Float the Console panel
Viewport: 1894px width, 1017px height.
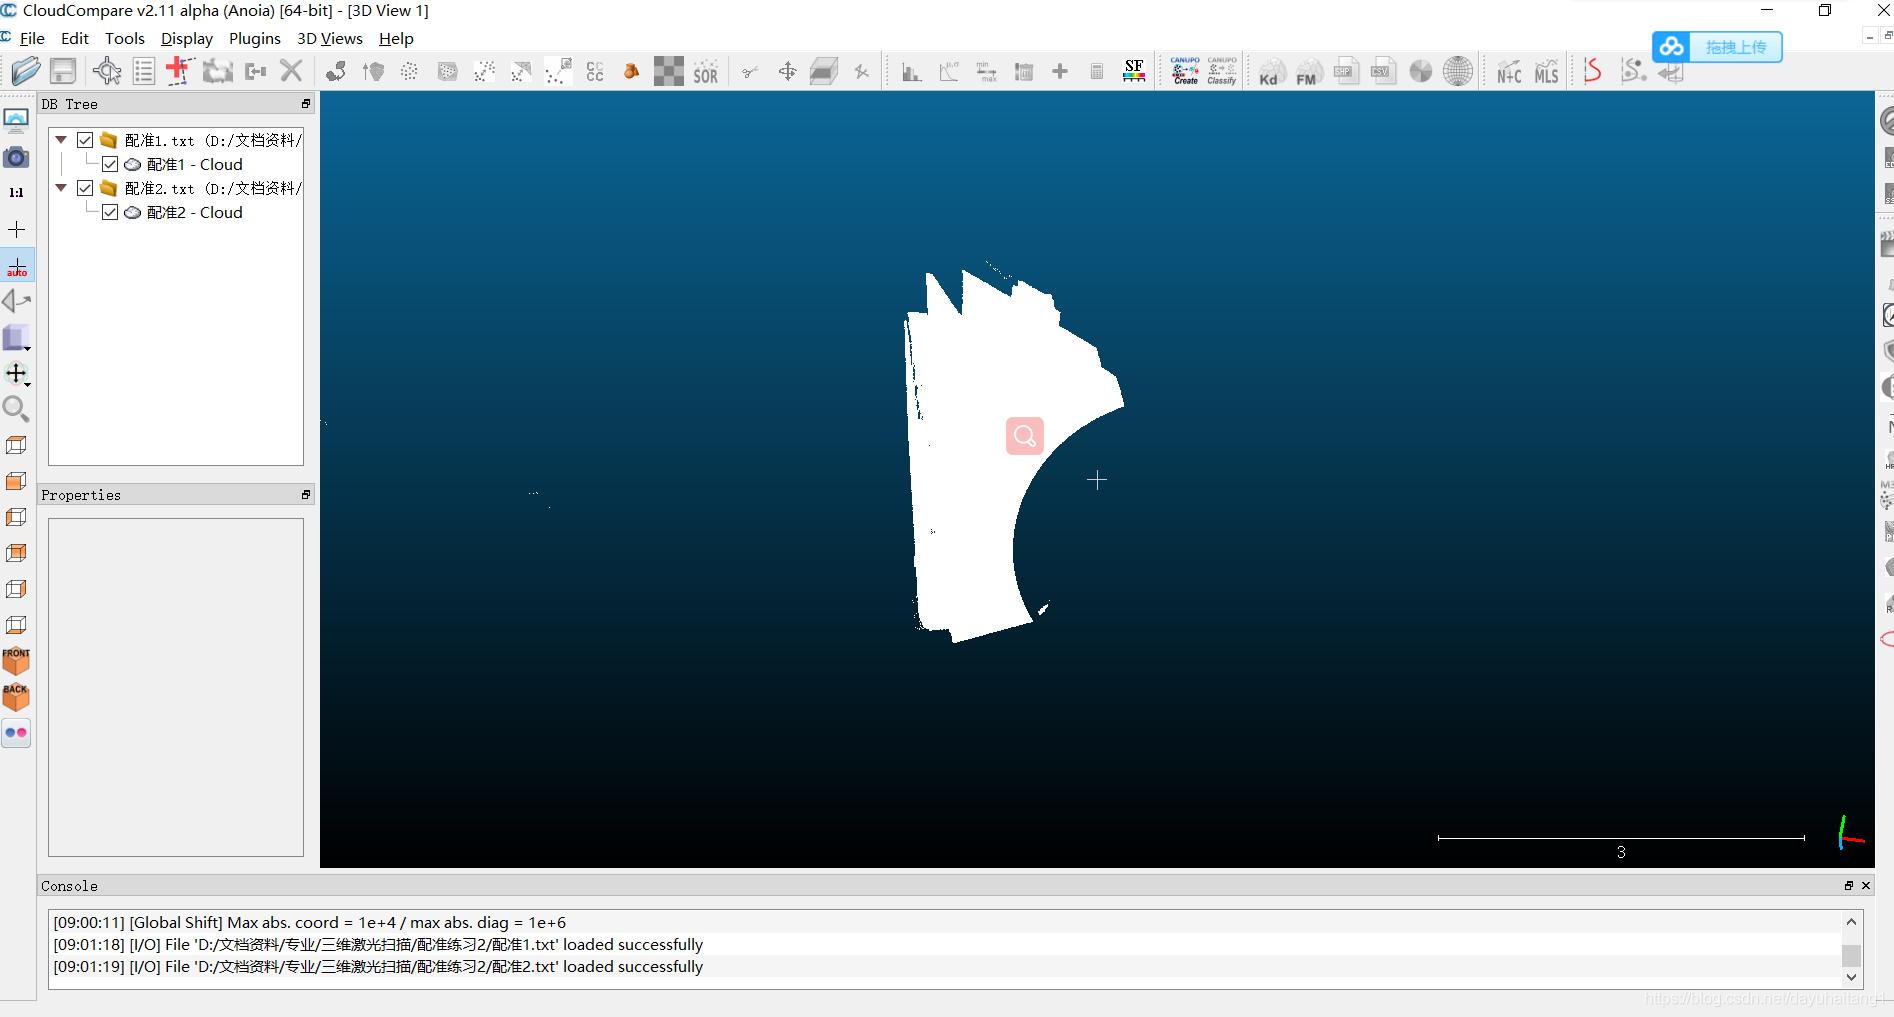(1849, 885)
